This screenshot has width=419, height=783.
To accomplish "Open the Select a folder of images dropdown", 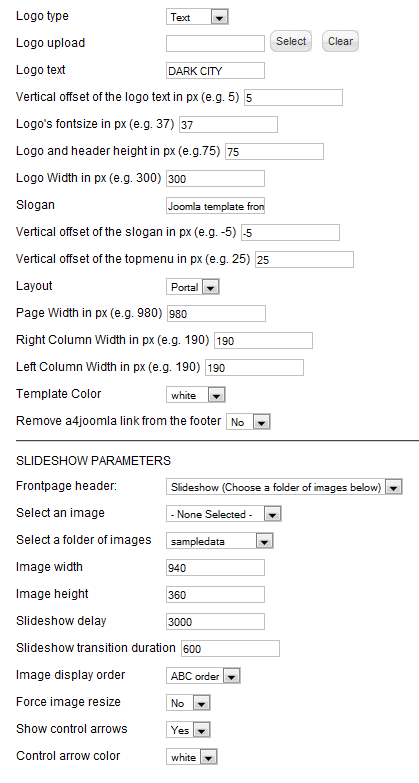I will 220,541.
